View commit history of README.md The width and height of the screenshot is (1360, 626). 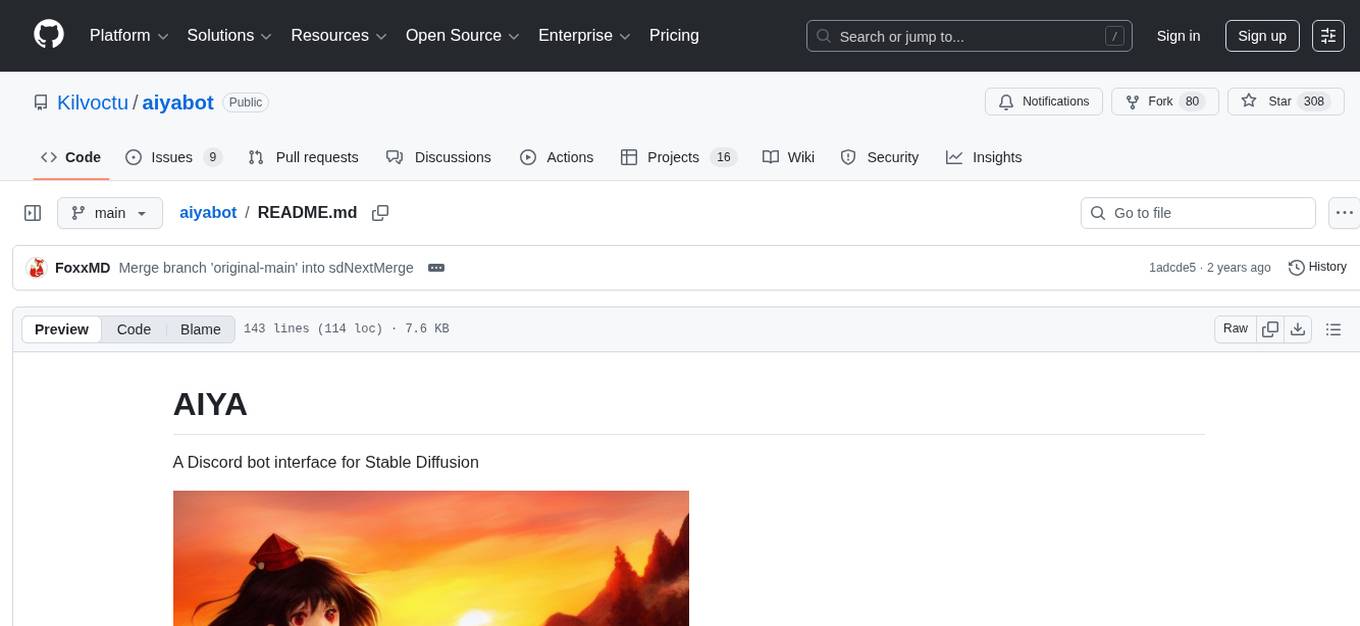pos(1317,267)
